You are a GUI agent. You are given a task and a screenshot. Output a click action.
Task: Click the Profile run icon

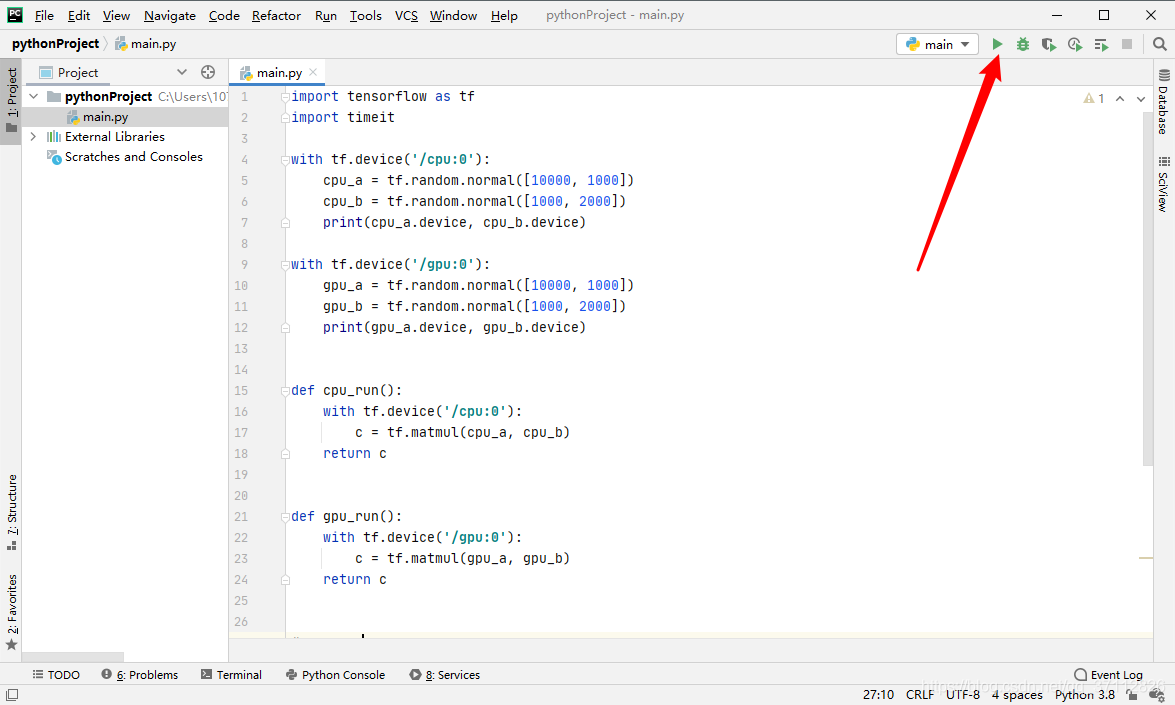coord(1075,44)
